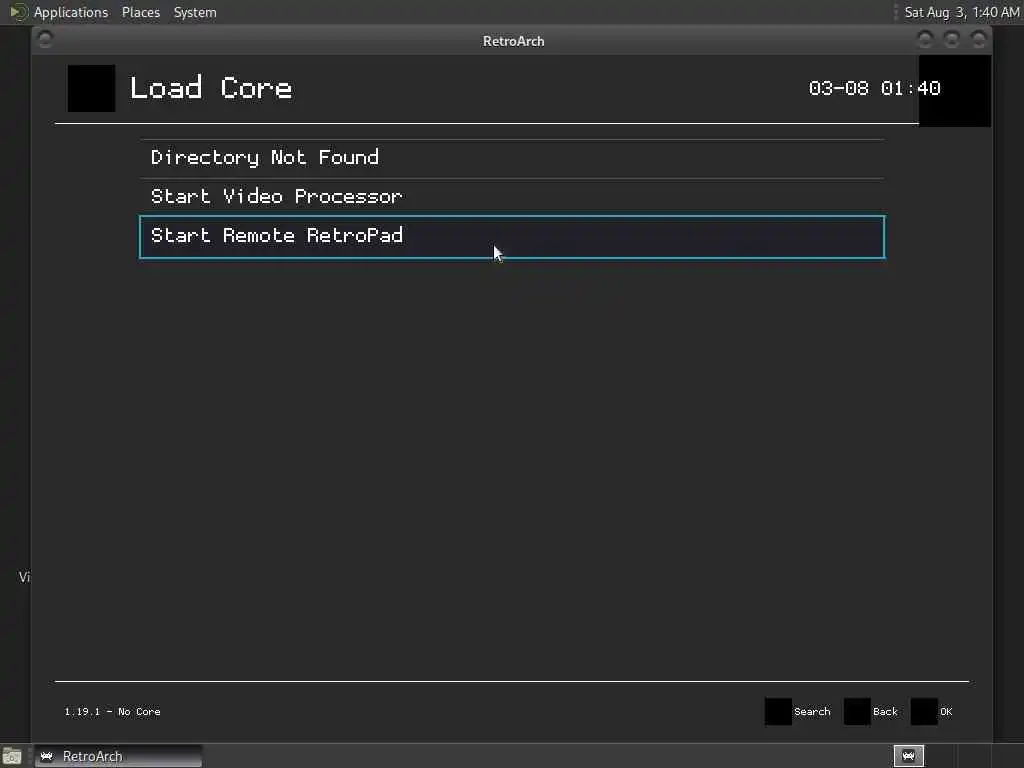Click the Load Core heading
The image size is (1024, 768).
coord(210,88)
